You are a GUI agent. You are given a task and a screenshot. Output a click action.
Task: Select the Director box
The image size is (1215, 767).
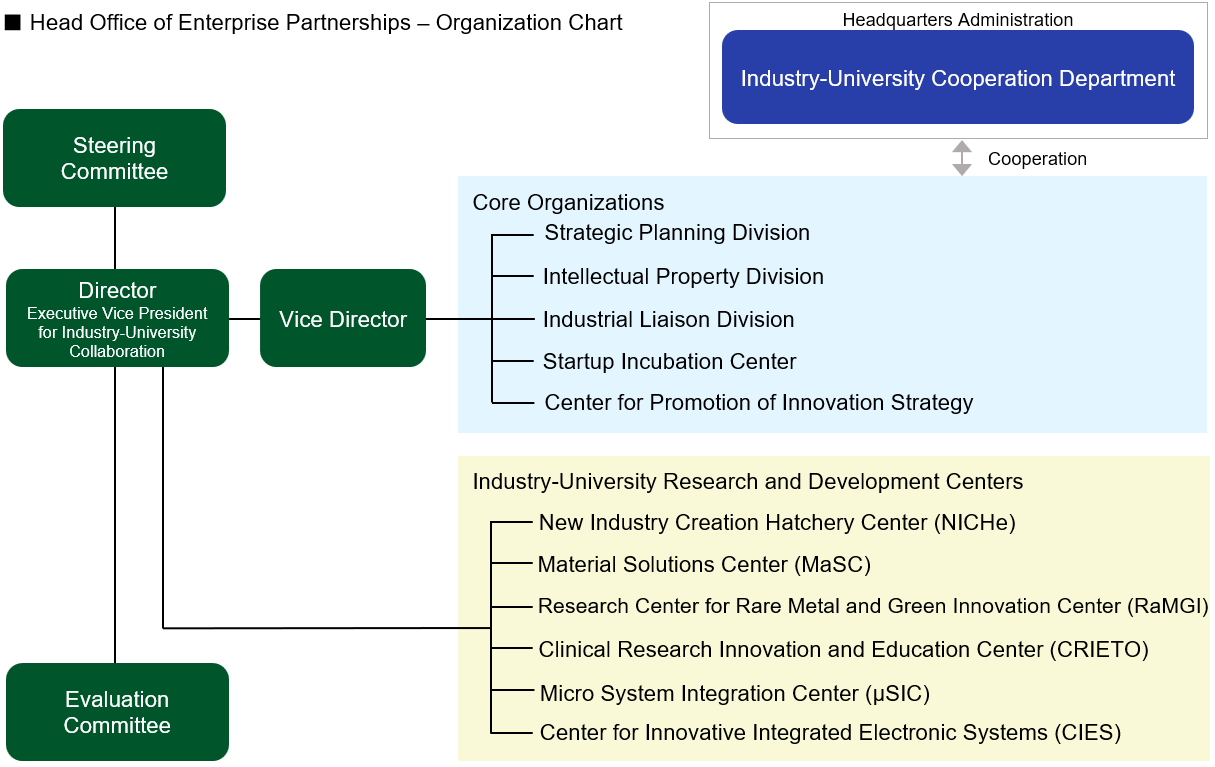tap(117, 318)
